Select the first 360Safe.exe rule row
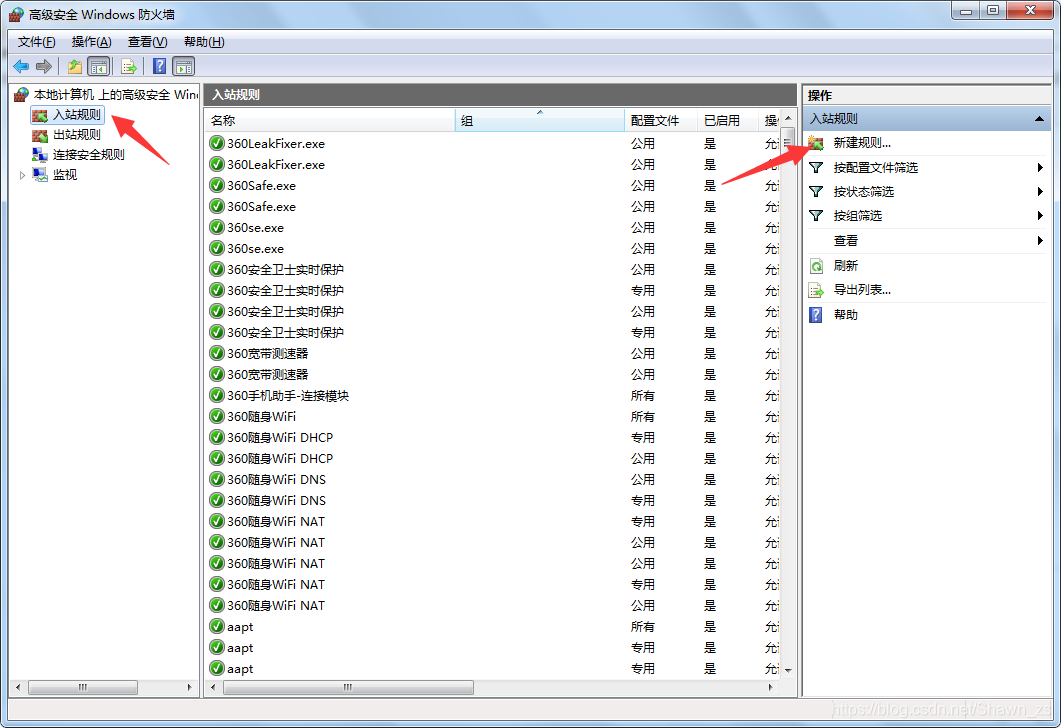 (x=493, y=185)
